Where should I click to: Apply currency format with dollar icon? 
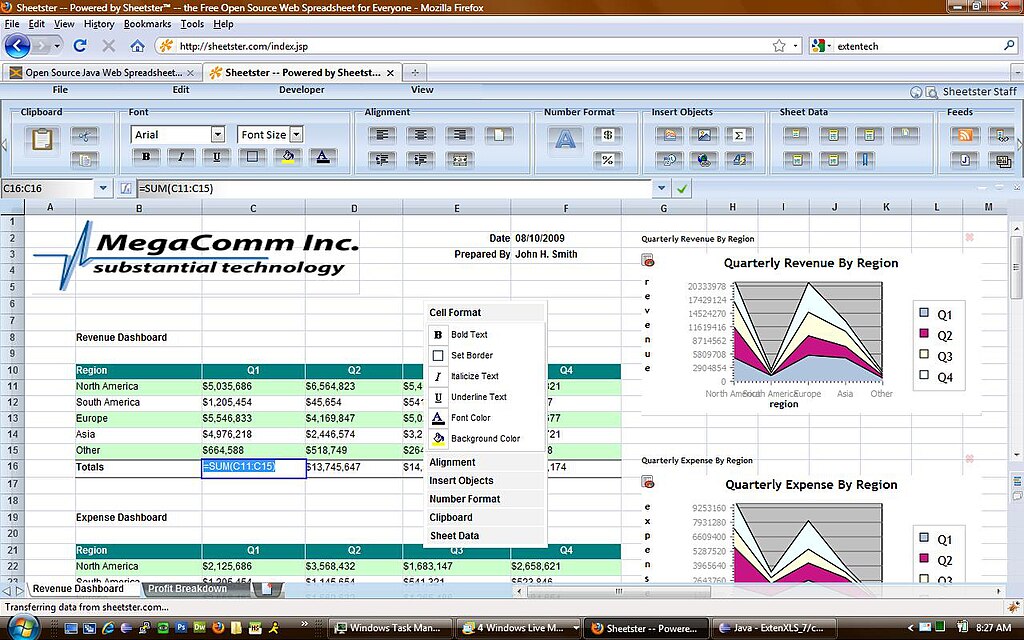tap(607, 135)
